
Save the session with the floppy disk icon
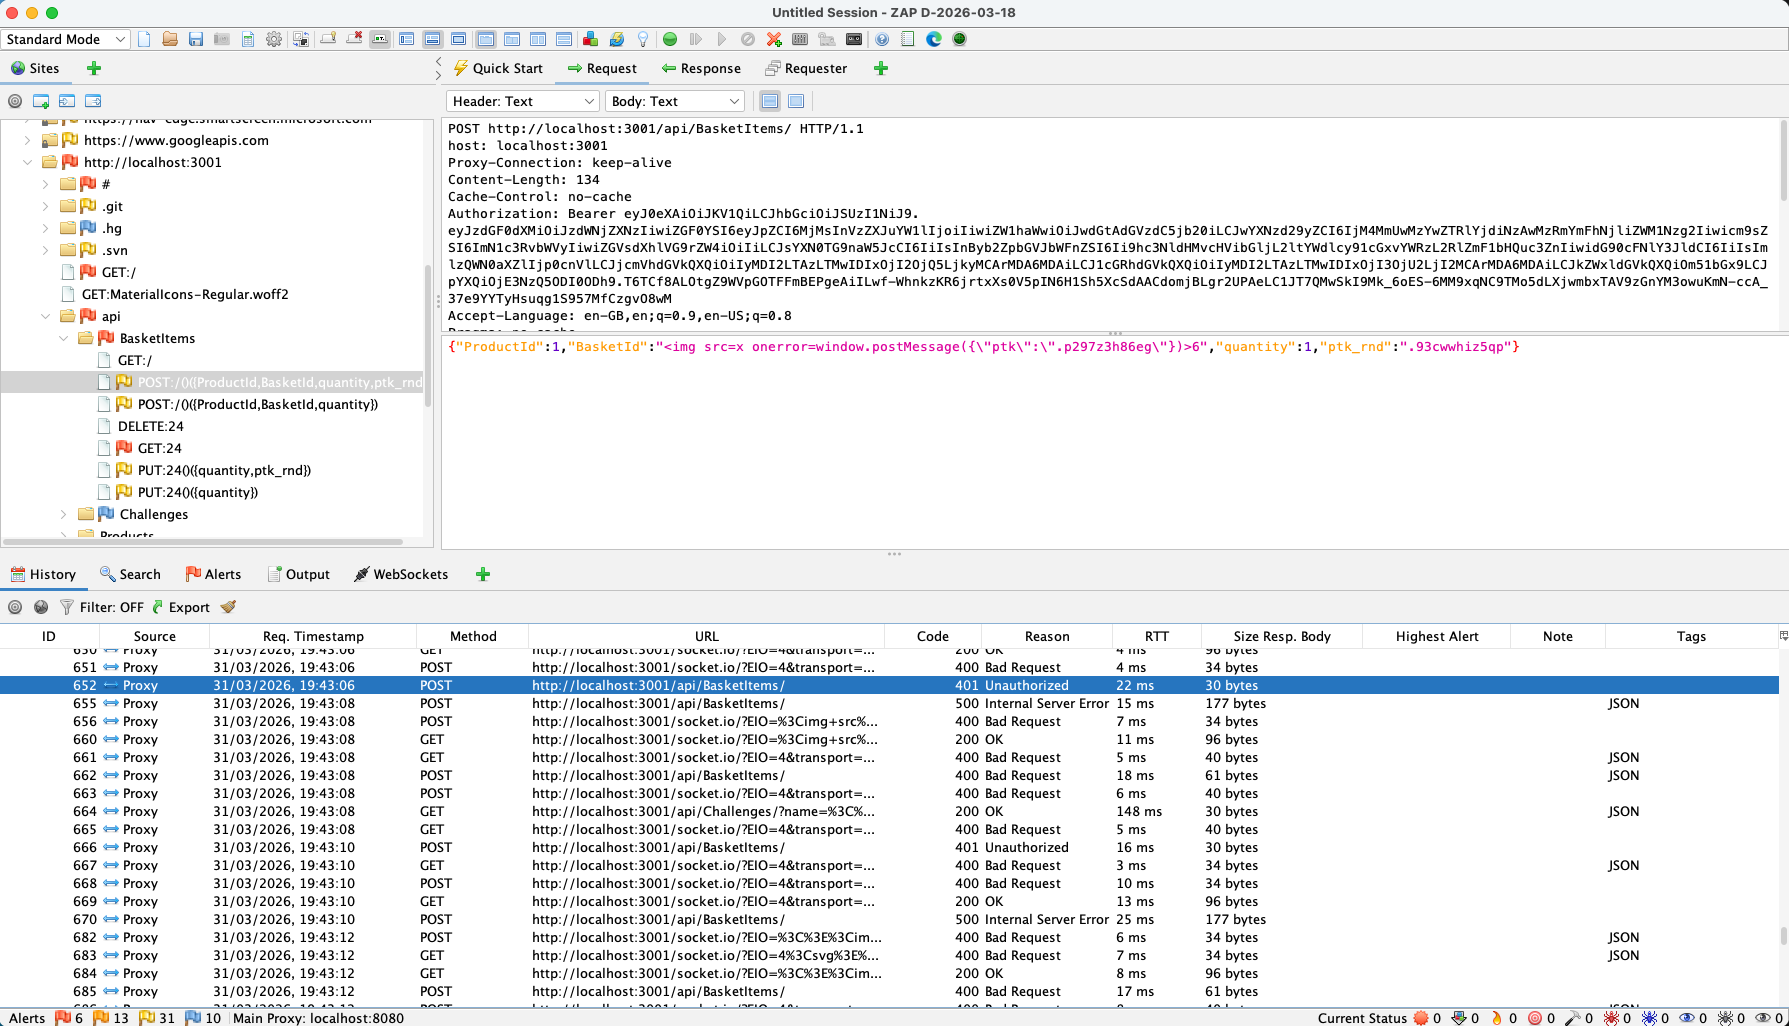pos(196,39)
